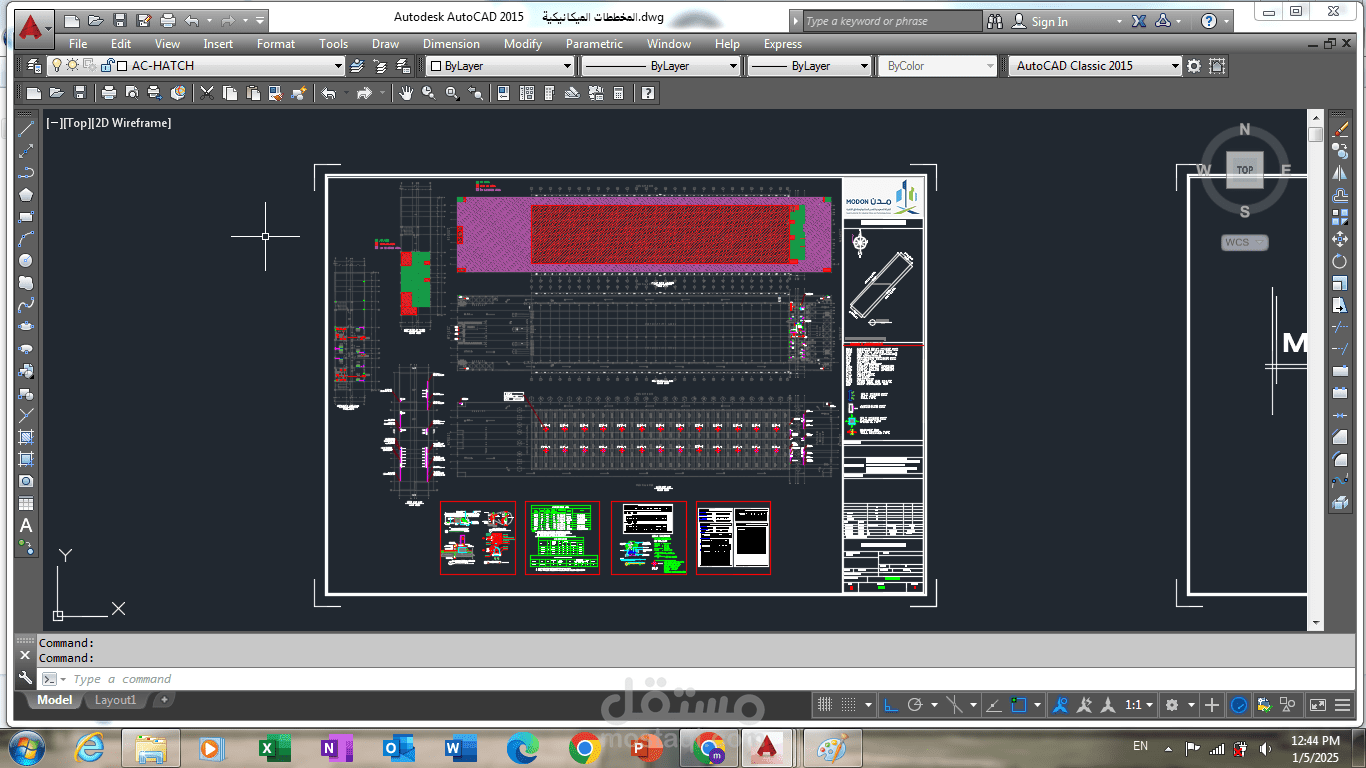The height and width of the screenshot is (768, 1366).
Task: Select the Circle draw tool
Action: point(26,261)
